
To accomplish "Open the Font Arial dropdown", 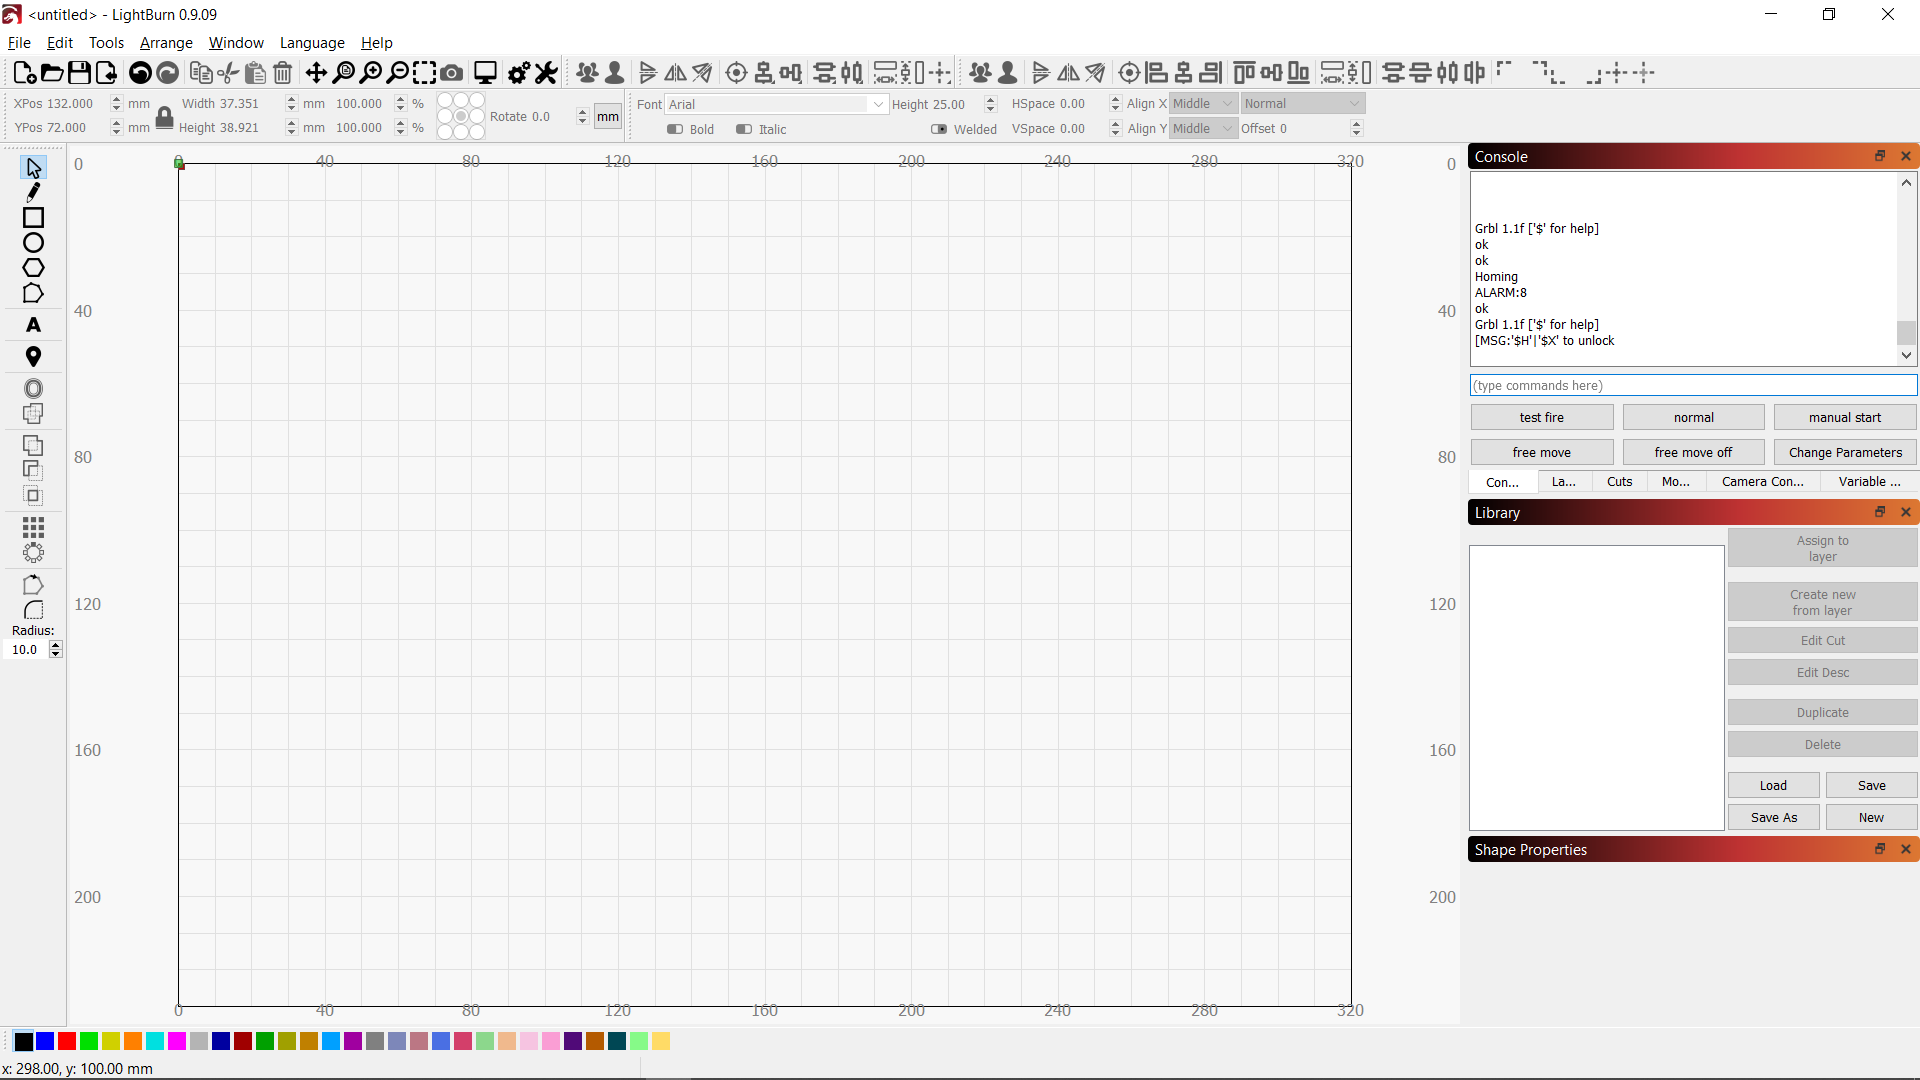I will click(x=777, y=104).
